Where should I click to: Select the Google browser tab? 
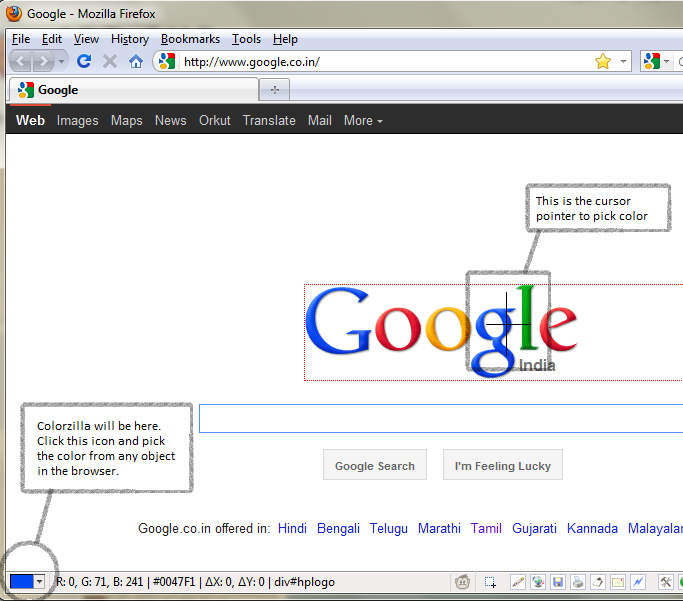[133, 90]
